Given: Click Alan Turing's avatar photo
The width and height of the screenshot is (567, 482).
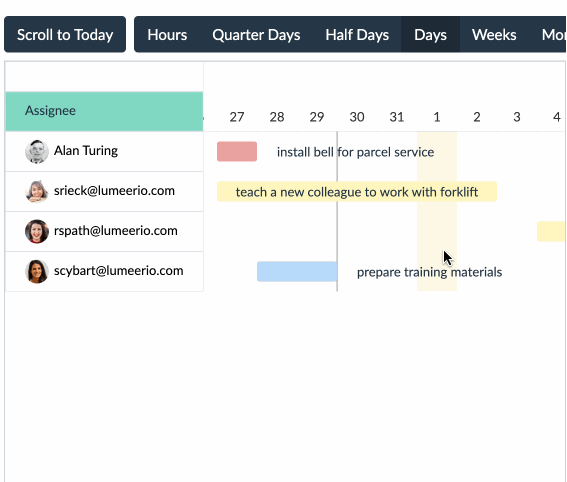Looking at the screenshot, I should (37, 152).
